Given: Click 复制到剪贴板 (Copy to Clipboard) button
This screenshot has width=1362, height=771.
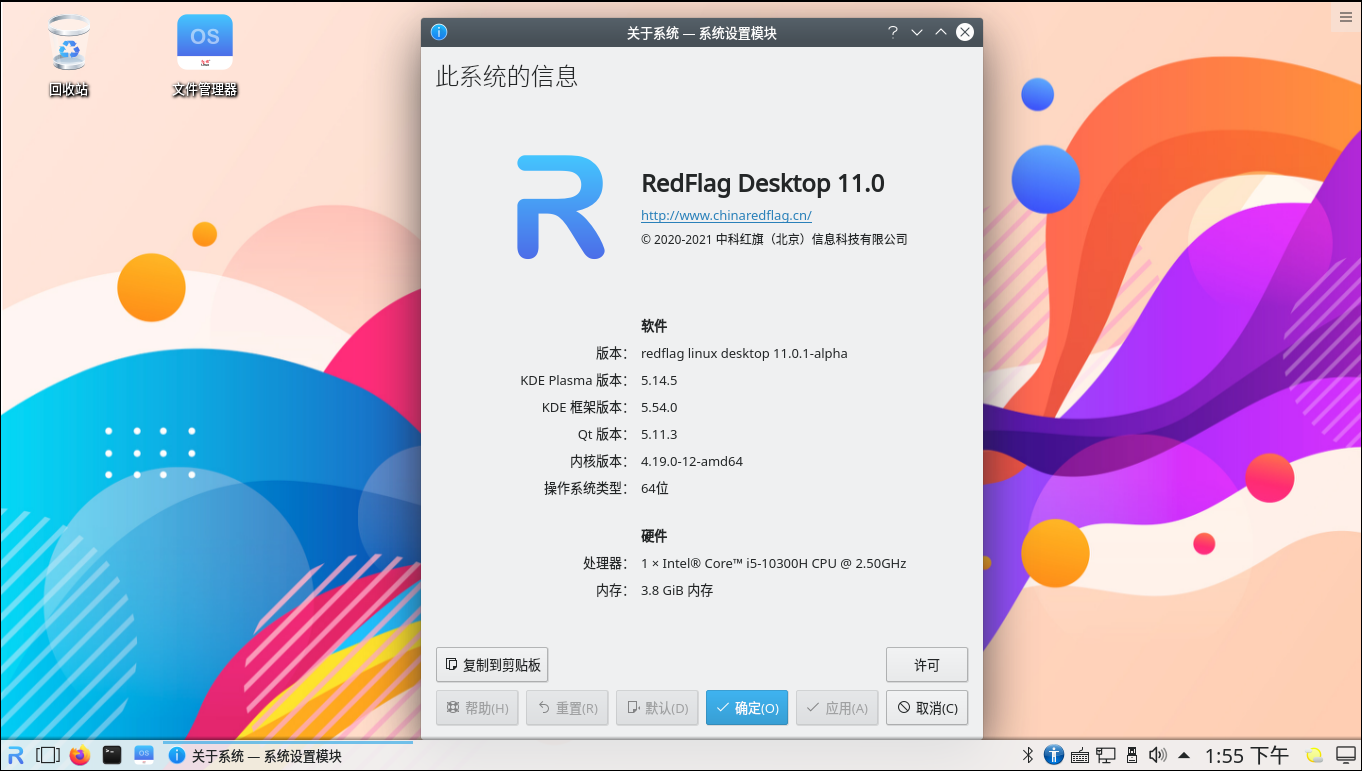Looking at the screenshot, I should 492,665.
